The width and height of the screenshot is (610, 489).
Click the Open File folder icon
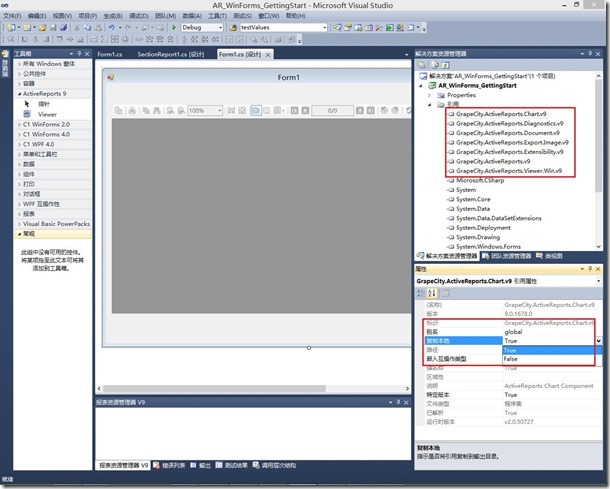pyautogui.click(x=42, y=28)
